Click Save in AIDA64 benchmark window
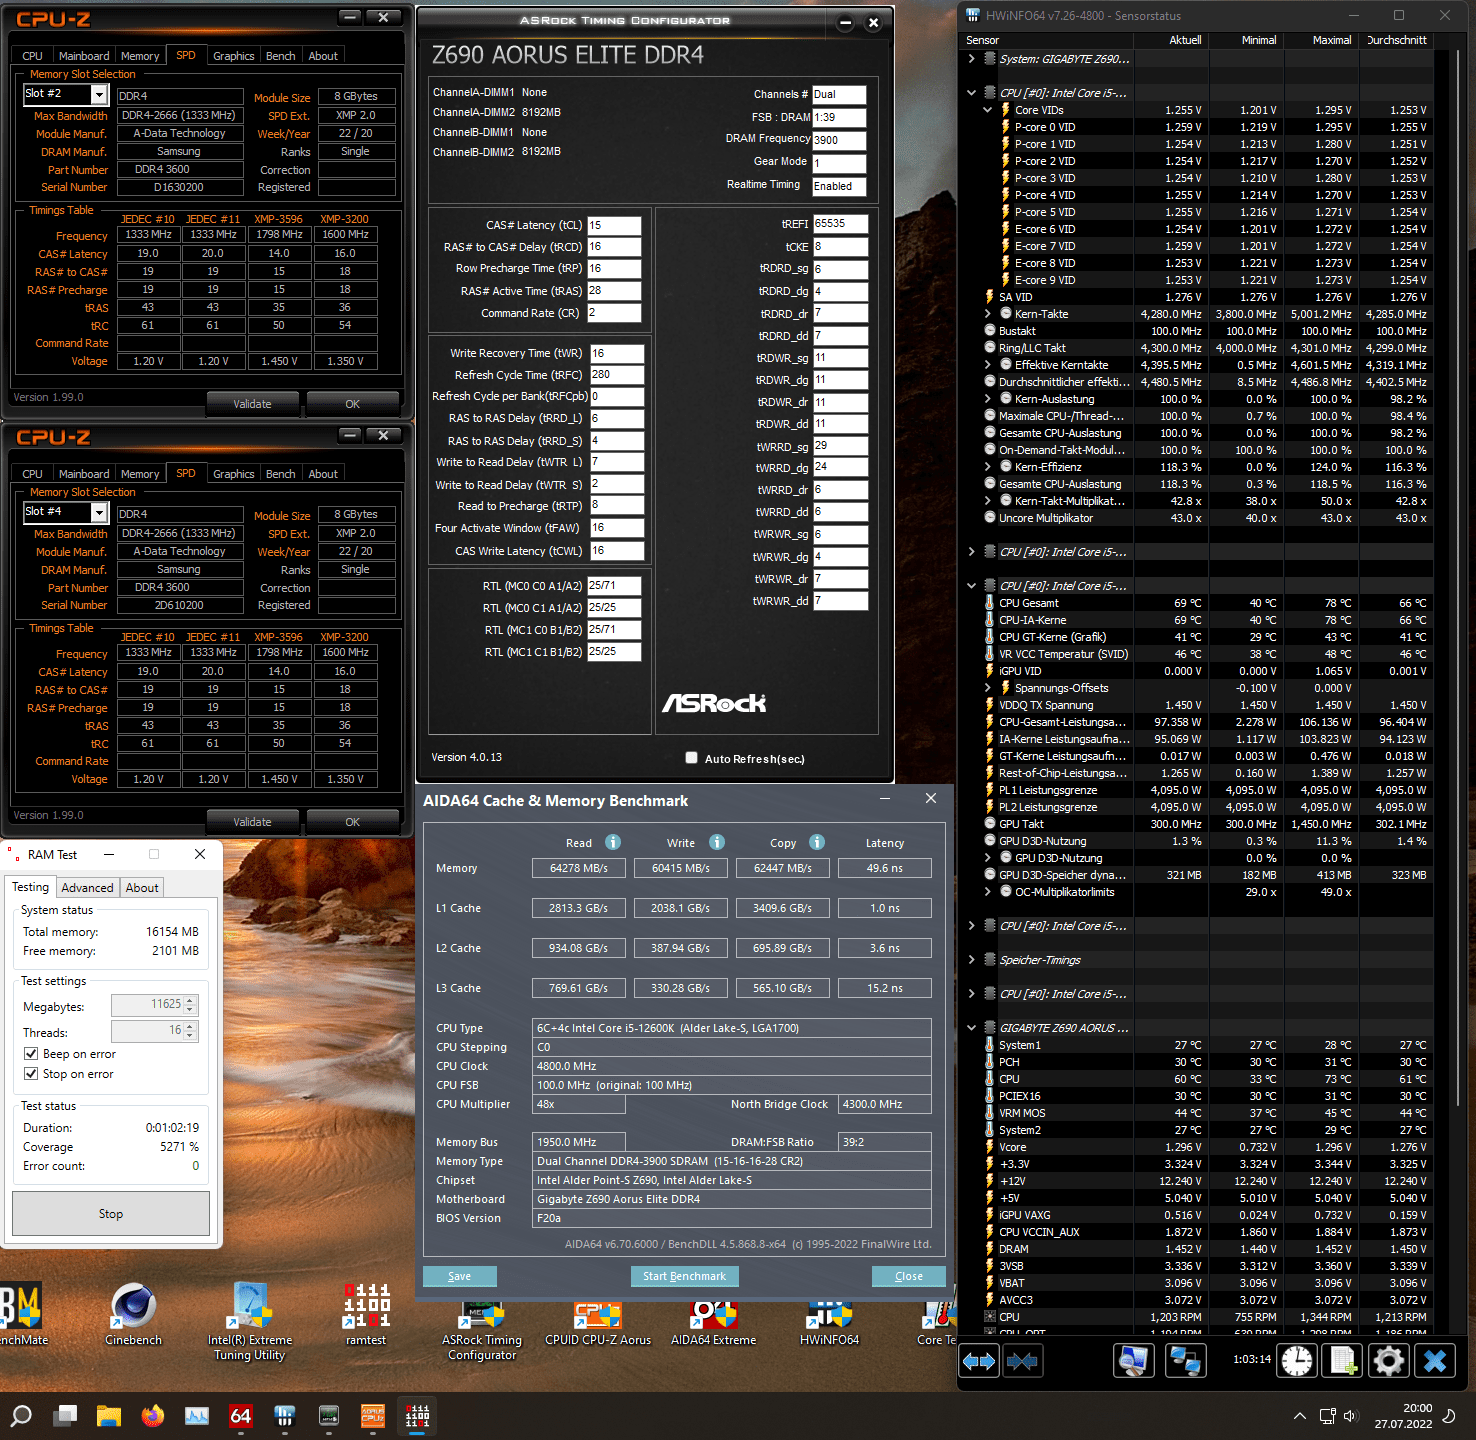Image resolution: width=1476 pixels, height=1440 pixels. point(460,1276)
